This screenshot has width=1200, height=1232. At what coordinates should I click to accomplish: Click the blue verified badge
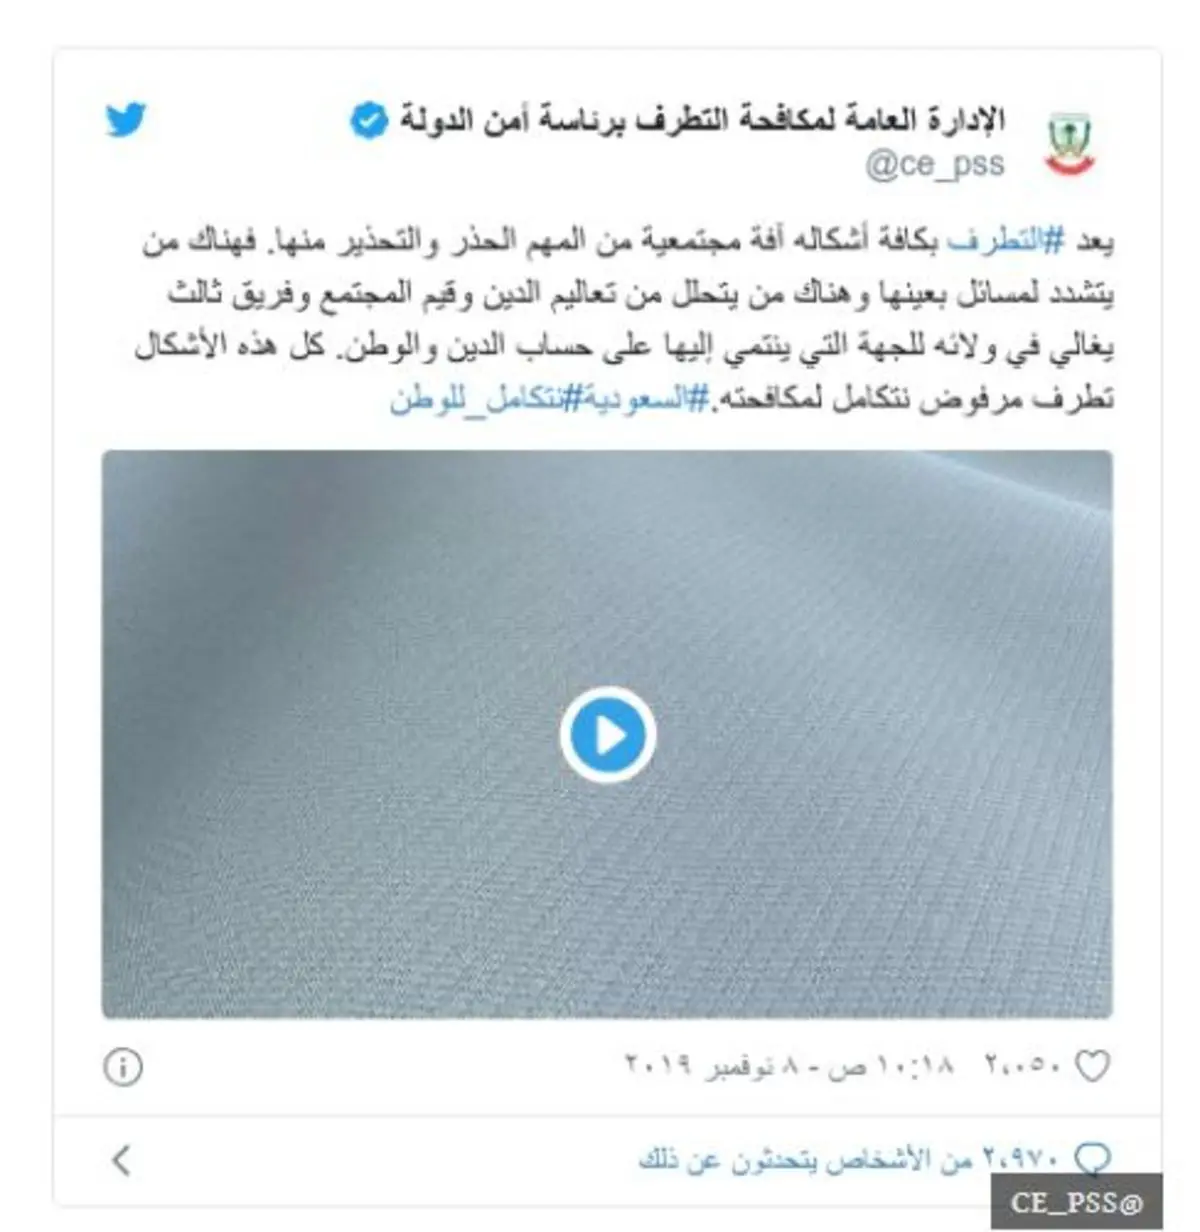pos(368,122)
